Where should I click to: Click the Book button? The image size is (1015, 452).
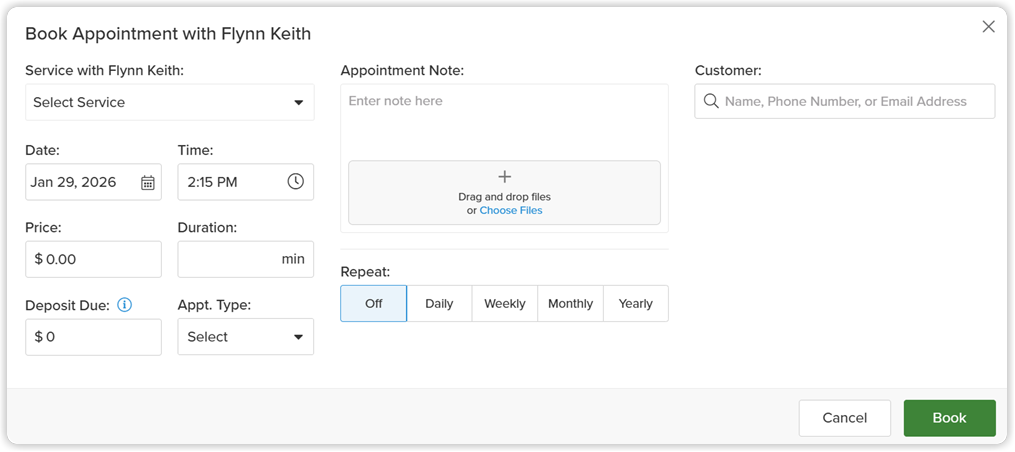(x=950, y=418)
